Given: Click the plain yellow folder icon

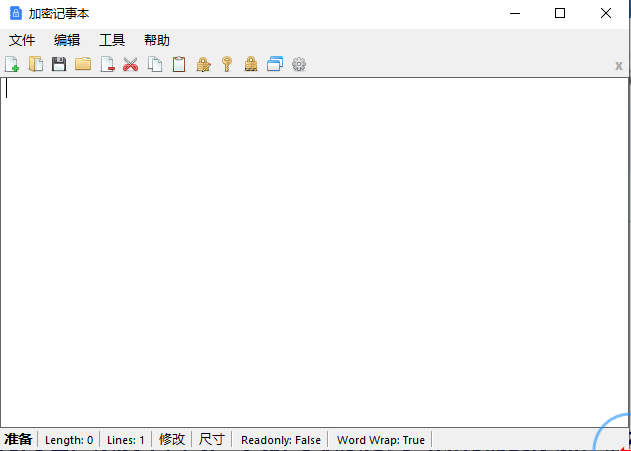Looking at the screenshot, I should pos(83,64).
